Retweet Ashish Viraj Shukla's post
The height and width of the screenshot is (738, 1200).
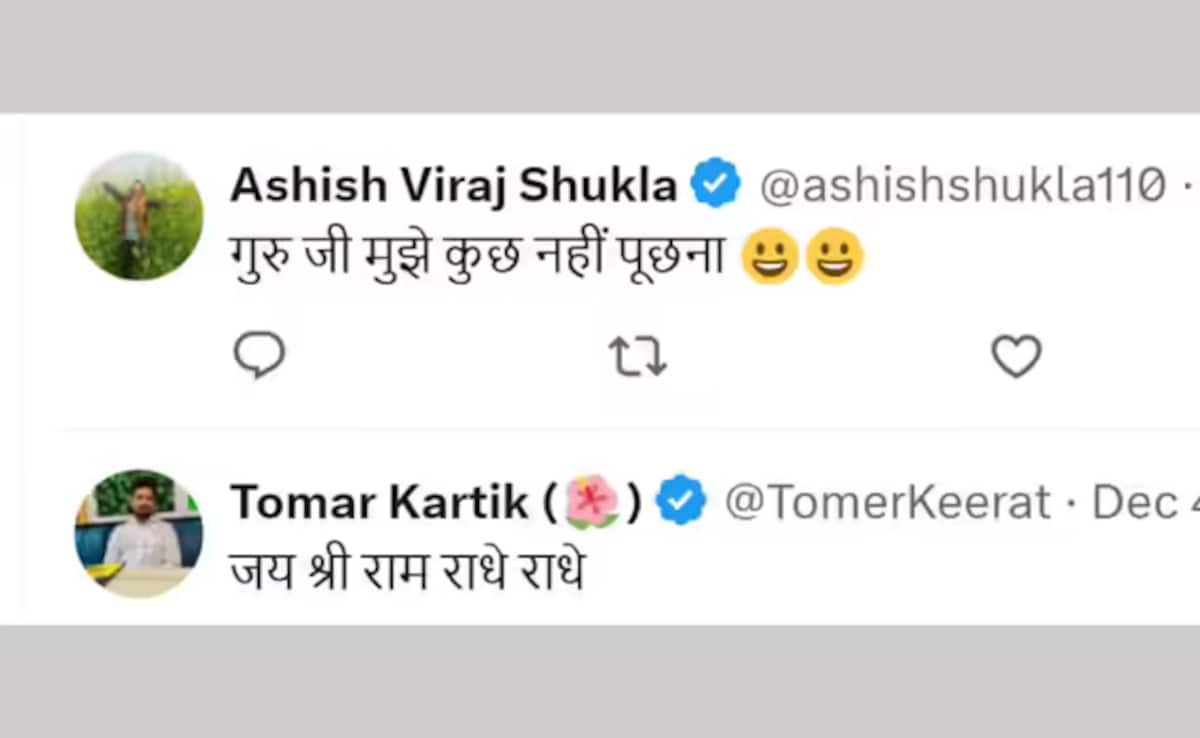[x=638, y=356]
